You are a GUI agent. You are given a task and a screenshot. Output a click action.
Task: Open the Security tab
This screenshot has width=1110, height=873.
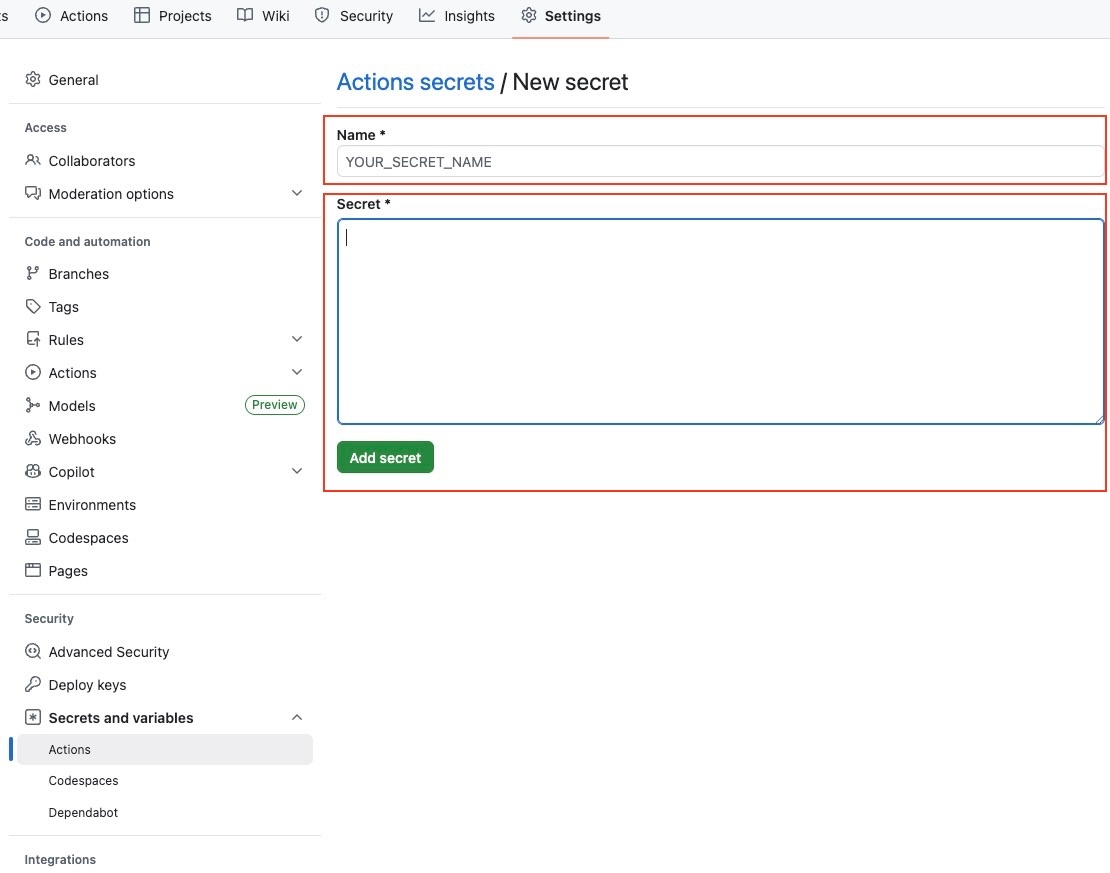[x=354, y=16]
